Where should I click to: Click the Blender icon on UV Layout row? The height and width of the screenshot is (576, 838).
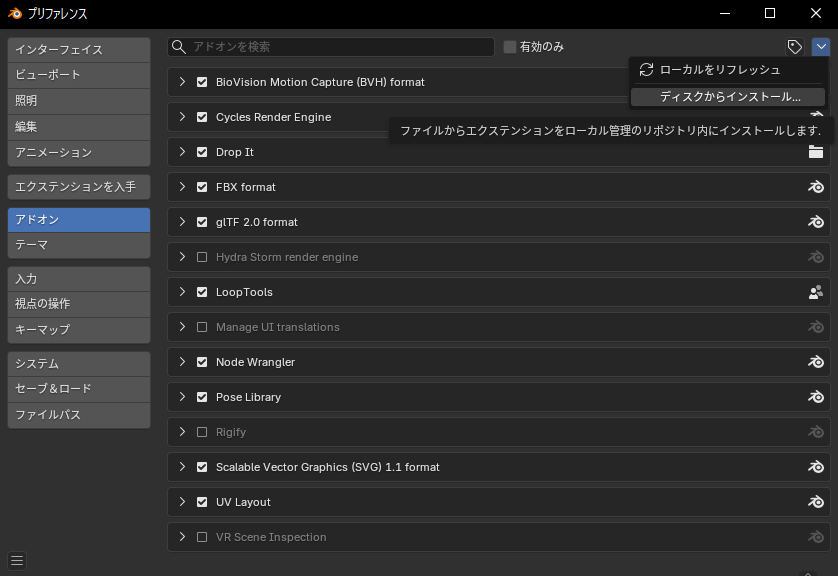(816, 502)
